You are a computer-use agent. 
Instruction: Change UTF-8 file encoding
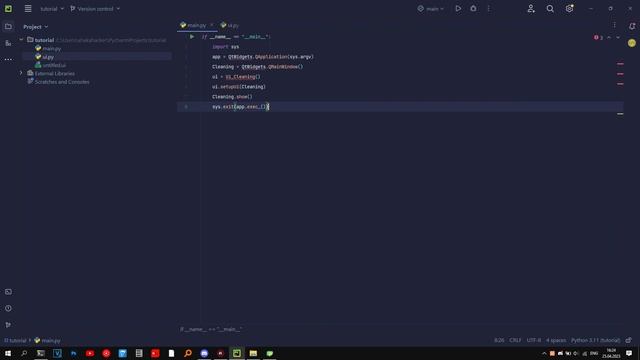pyautogui.click(x=533, y=340)
